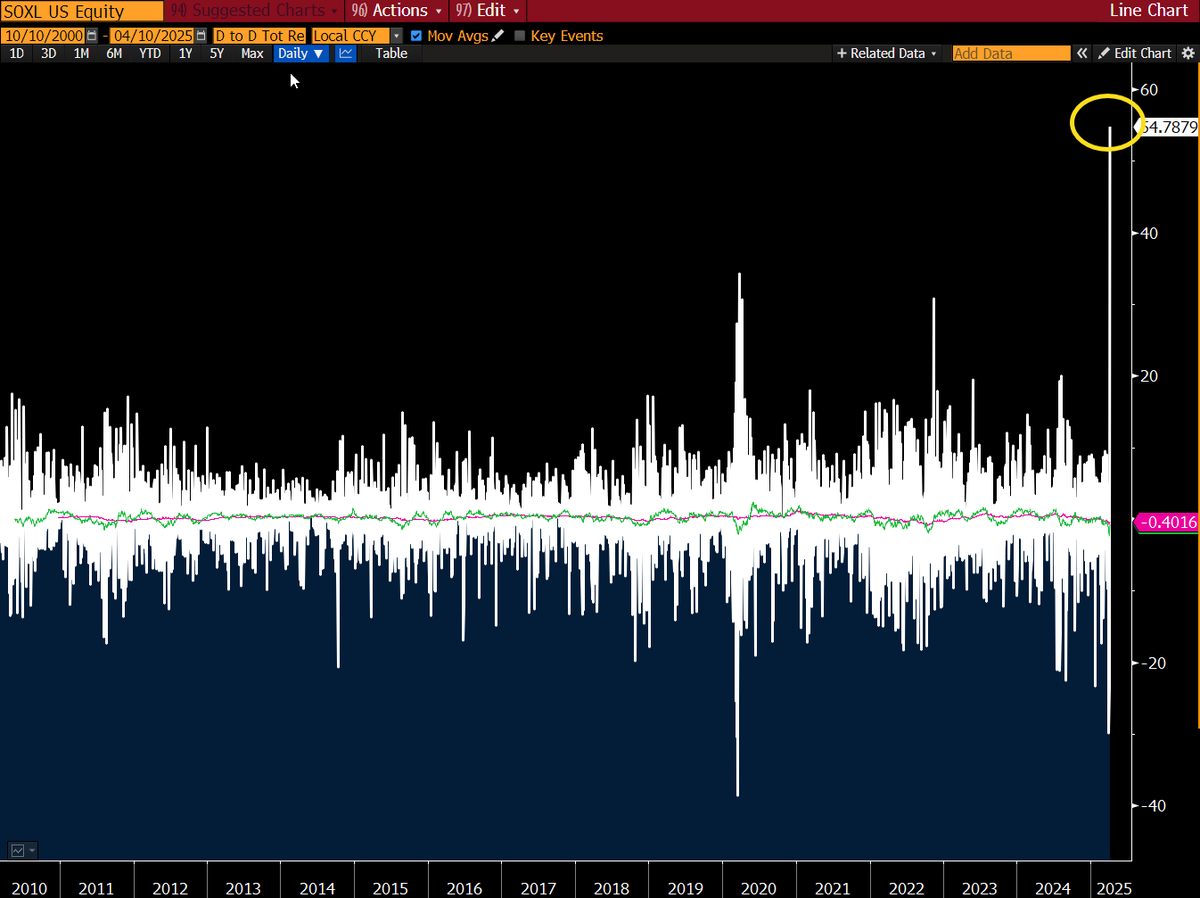Open the end date calendar picker icon

click(203, 36)
